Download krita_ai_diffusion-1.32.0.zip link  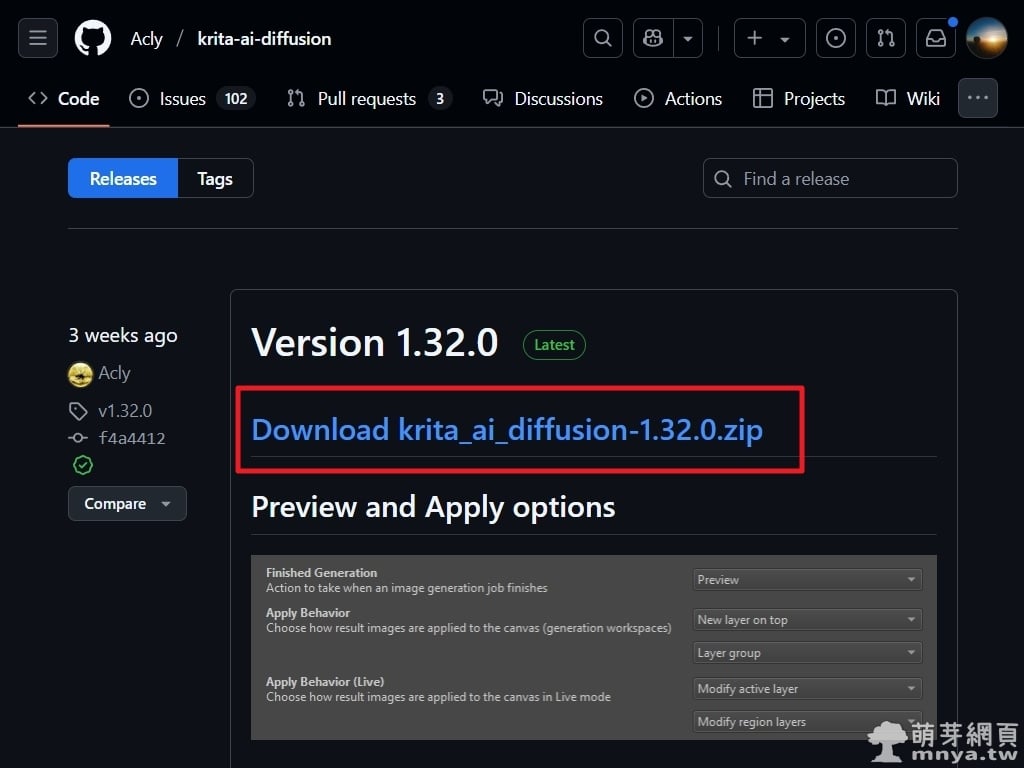(x=507, y=430)
